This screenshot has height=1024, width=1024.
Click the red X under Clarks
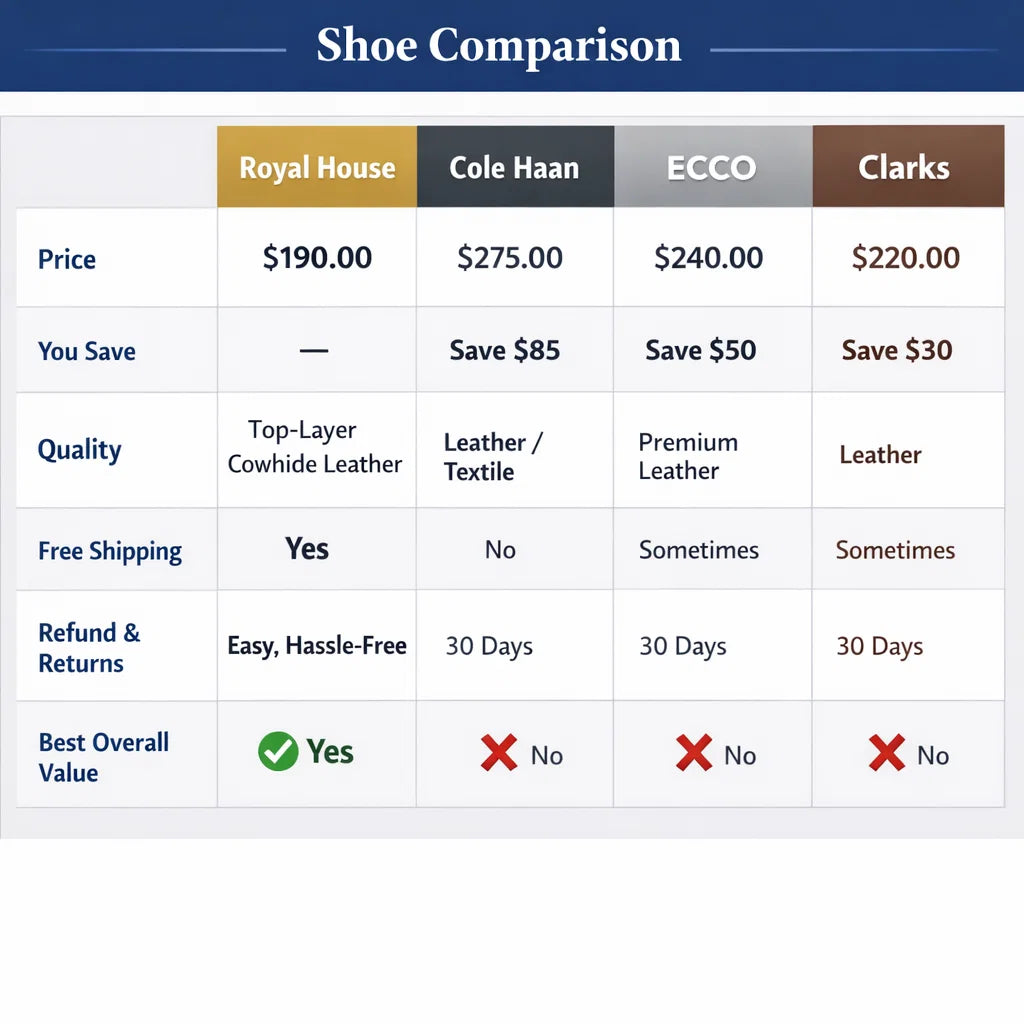tap(887, 754)
